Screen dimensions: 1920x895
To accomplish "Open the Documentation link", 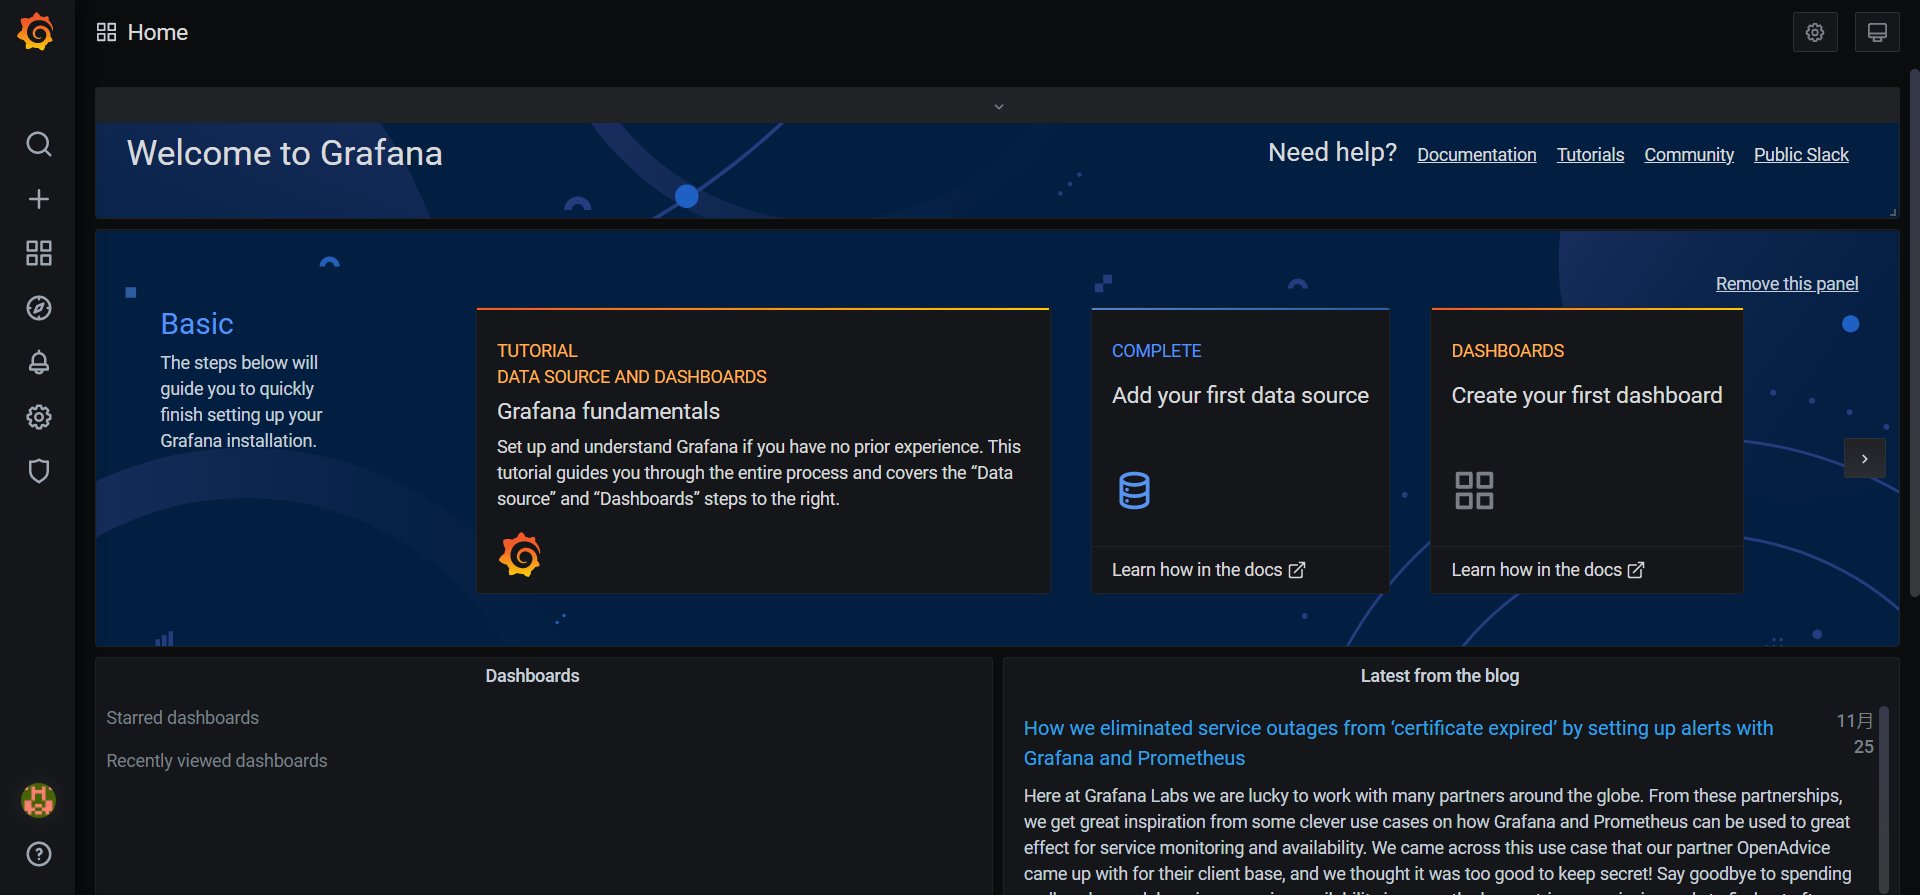I will (1476, 155).
